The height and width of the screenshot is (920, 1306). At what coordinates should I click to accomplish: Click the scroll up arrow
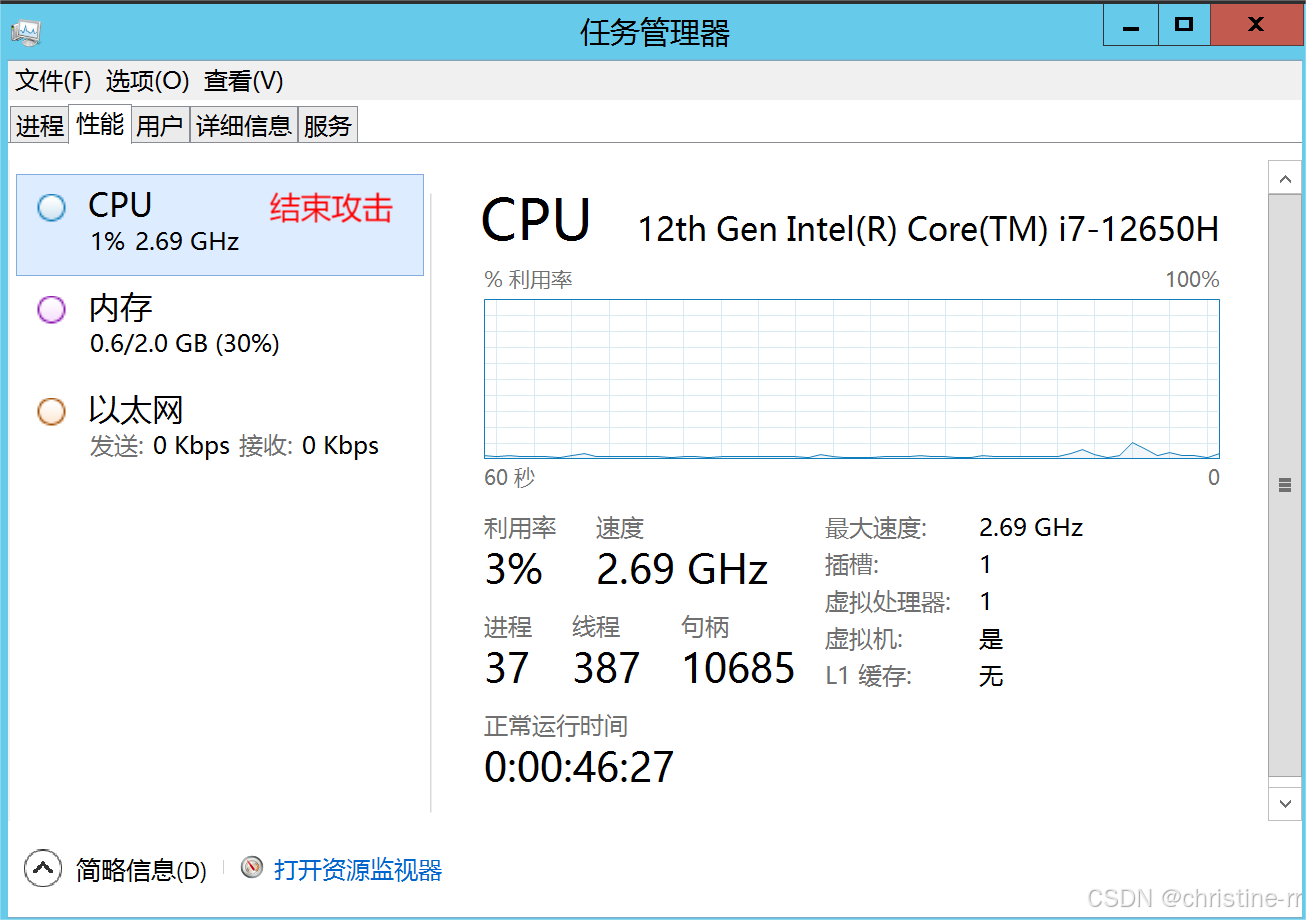pyautogui.click(x=1284, y=178)
